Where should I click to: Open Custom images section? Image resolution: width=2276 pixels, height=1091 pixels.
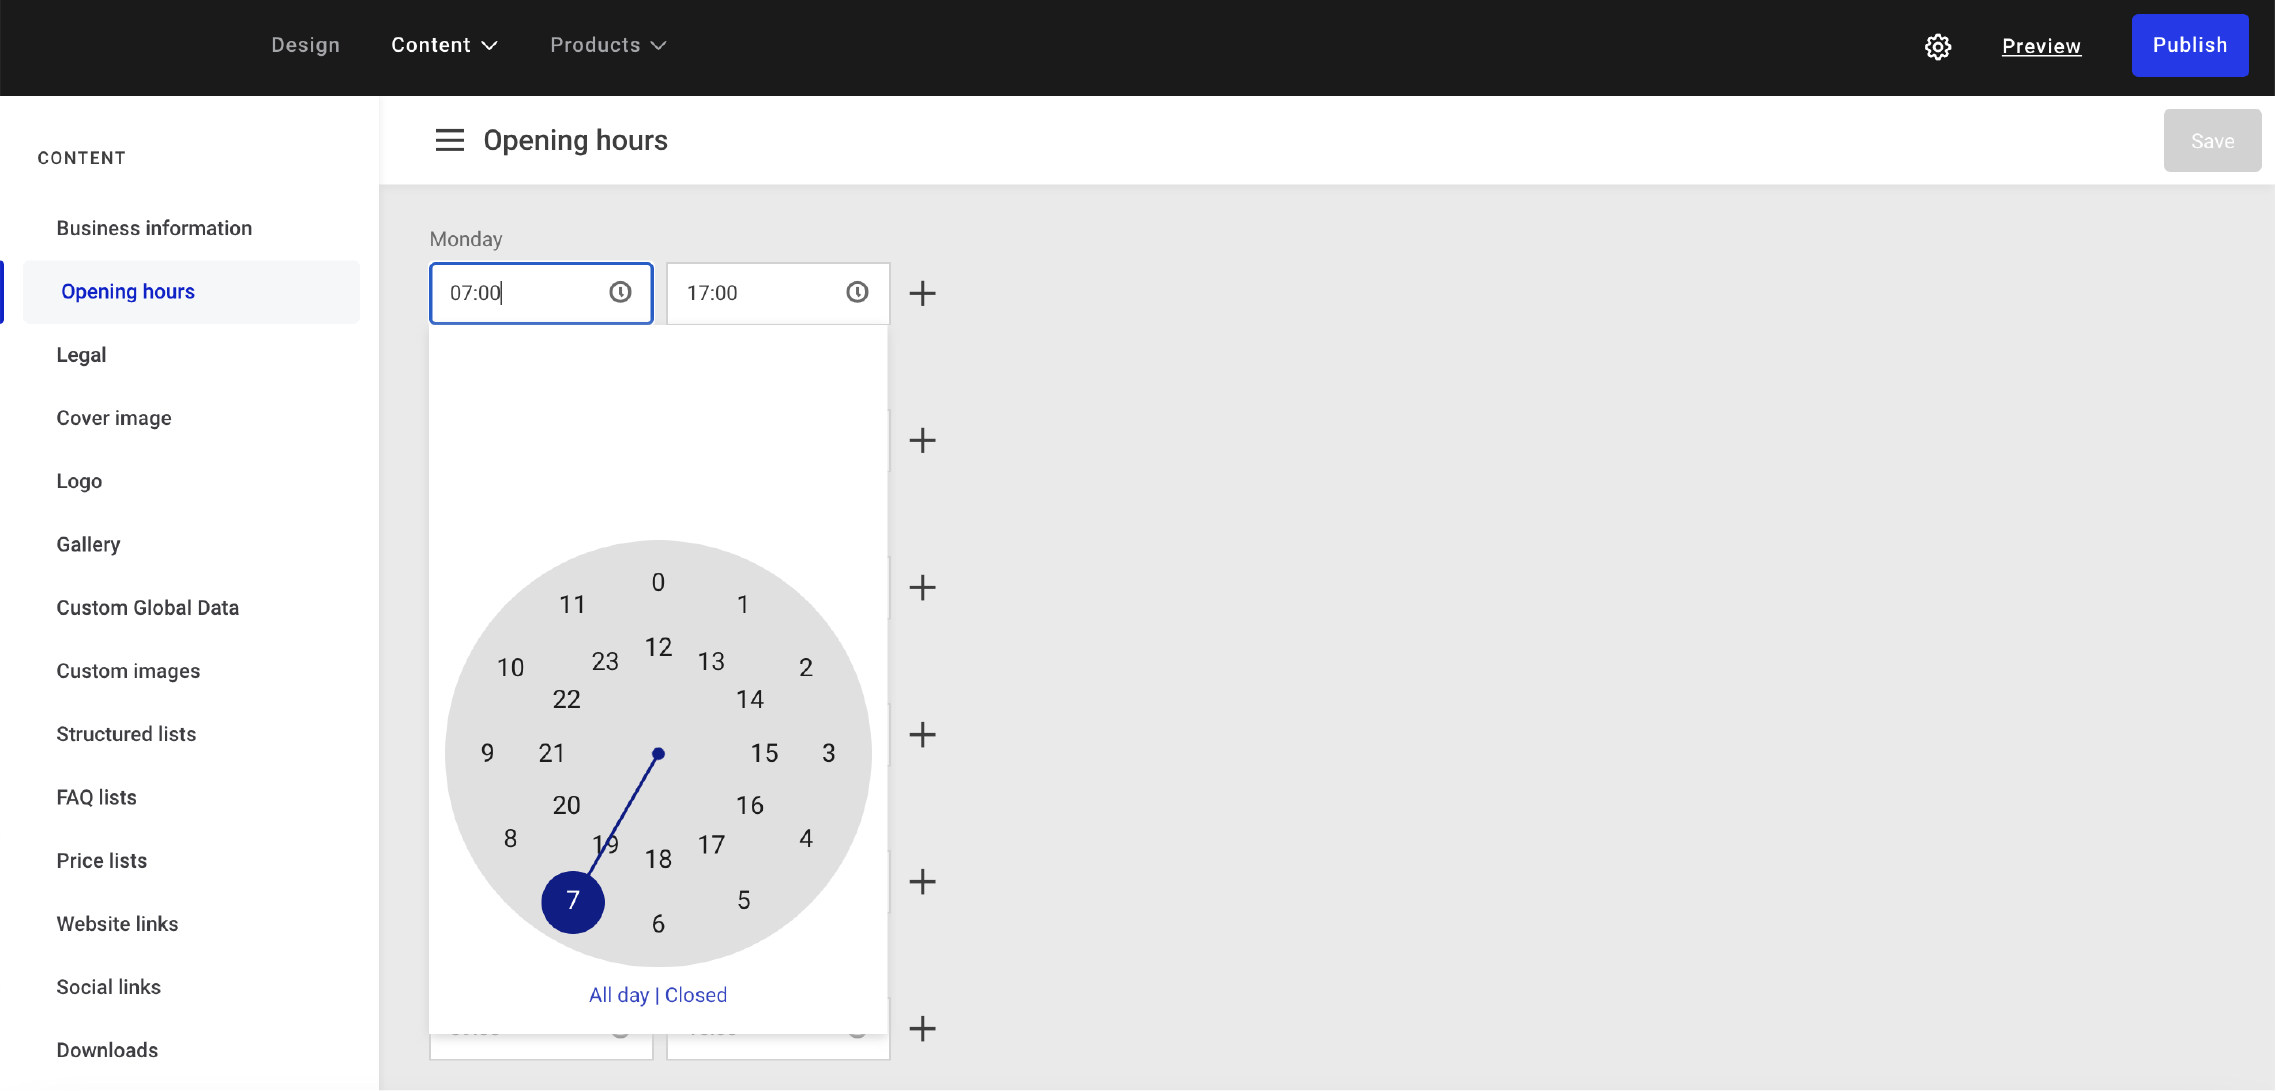[128, 671]
